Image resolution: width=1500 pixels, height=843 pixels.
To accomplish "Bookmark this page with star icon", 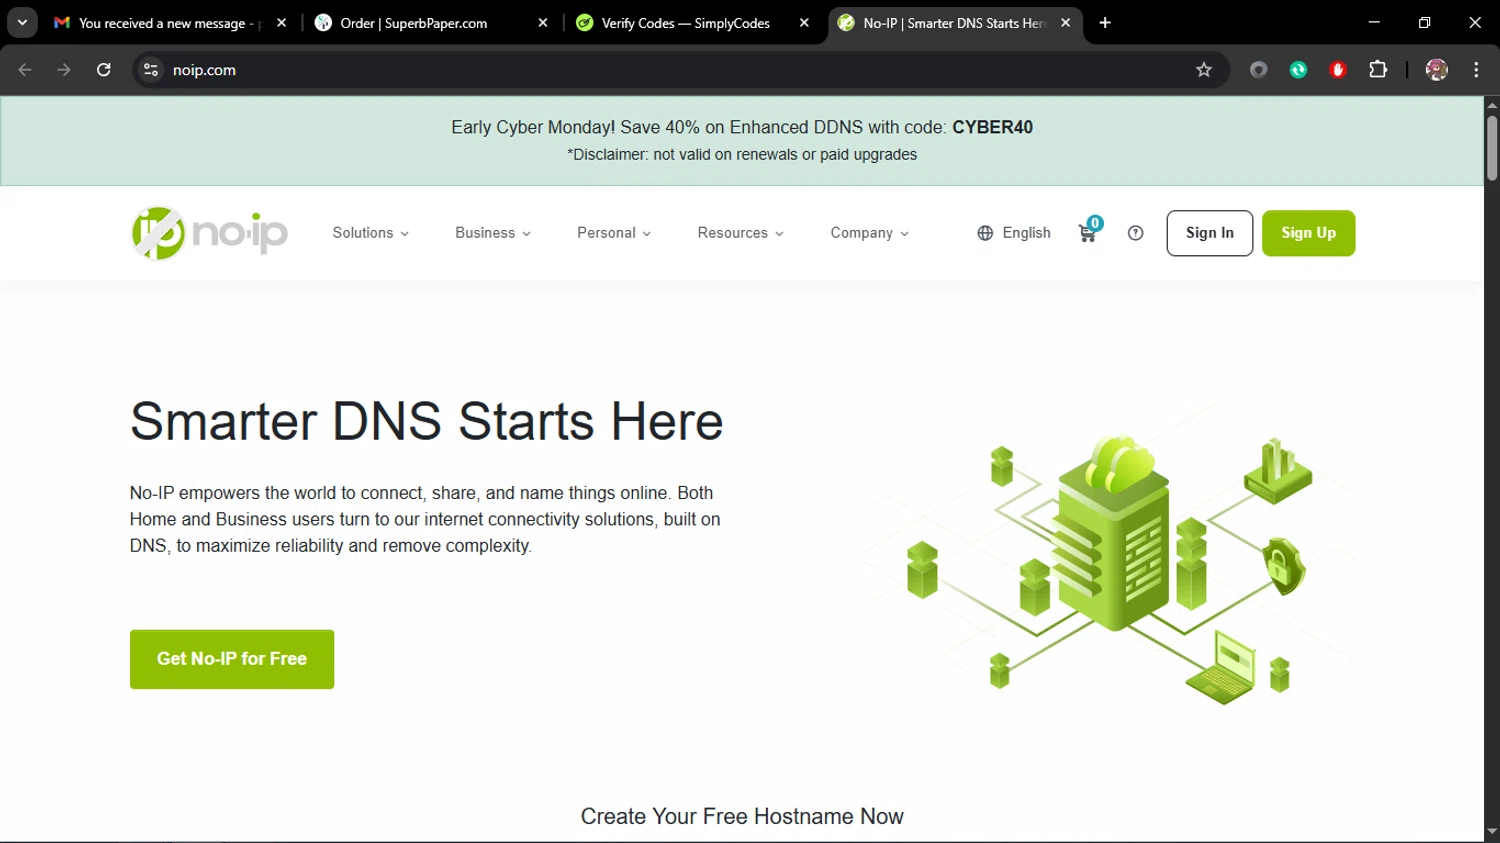I will pyautogui.click(x=1204, y=69).
